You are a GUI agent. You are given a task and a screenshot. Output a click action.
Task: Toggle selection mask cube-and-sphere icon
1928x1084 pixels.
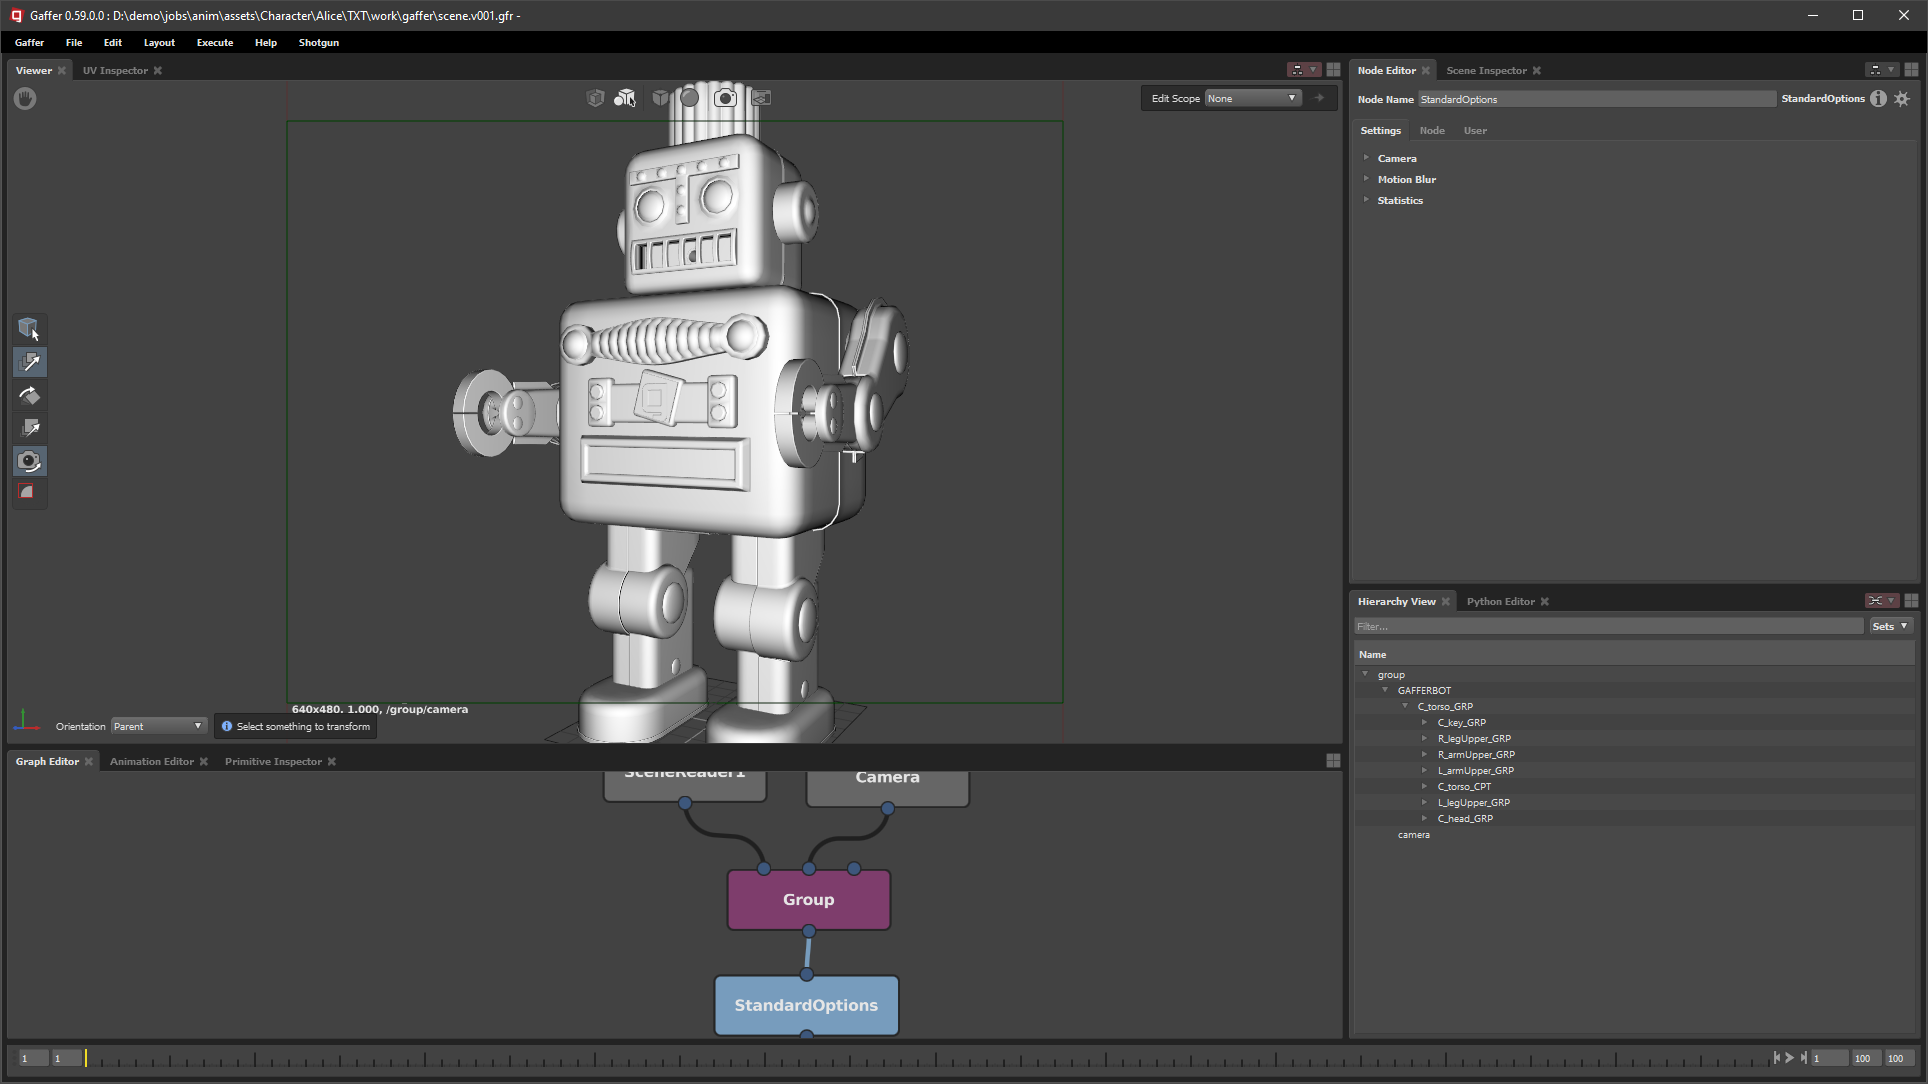pos(625,98)
